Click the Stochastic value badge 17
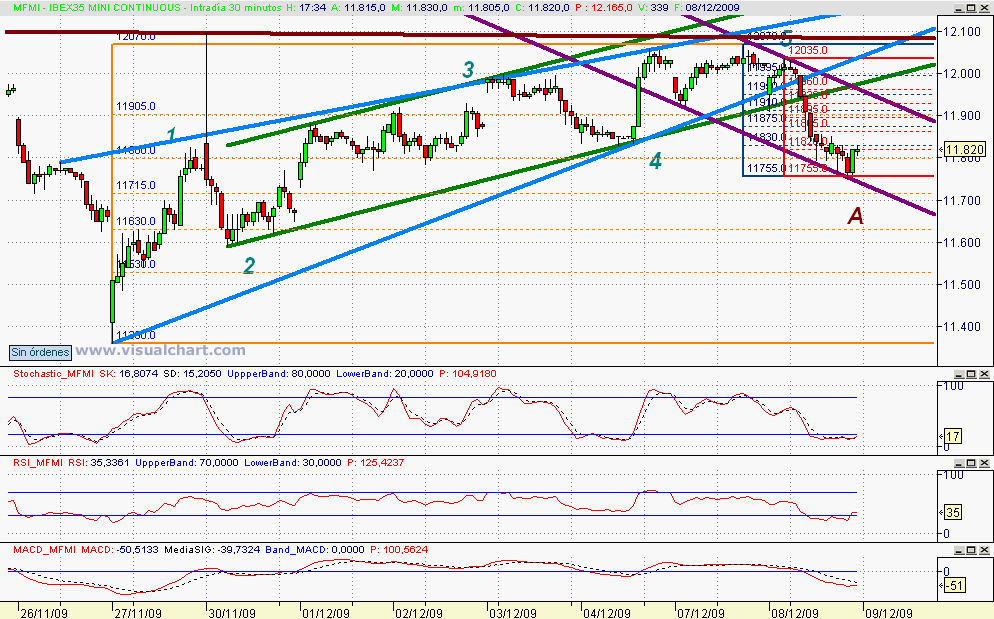The width and height of the screenshot is (994, 619). pyautogui.click(x=953, y=436)
